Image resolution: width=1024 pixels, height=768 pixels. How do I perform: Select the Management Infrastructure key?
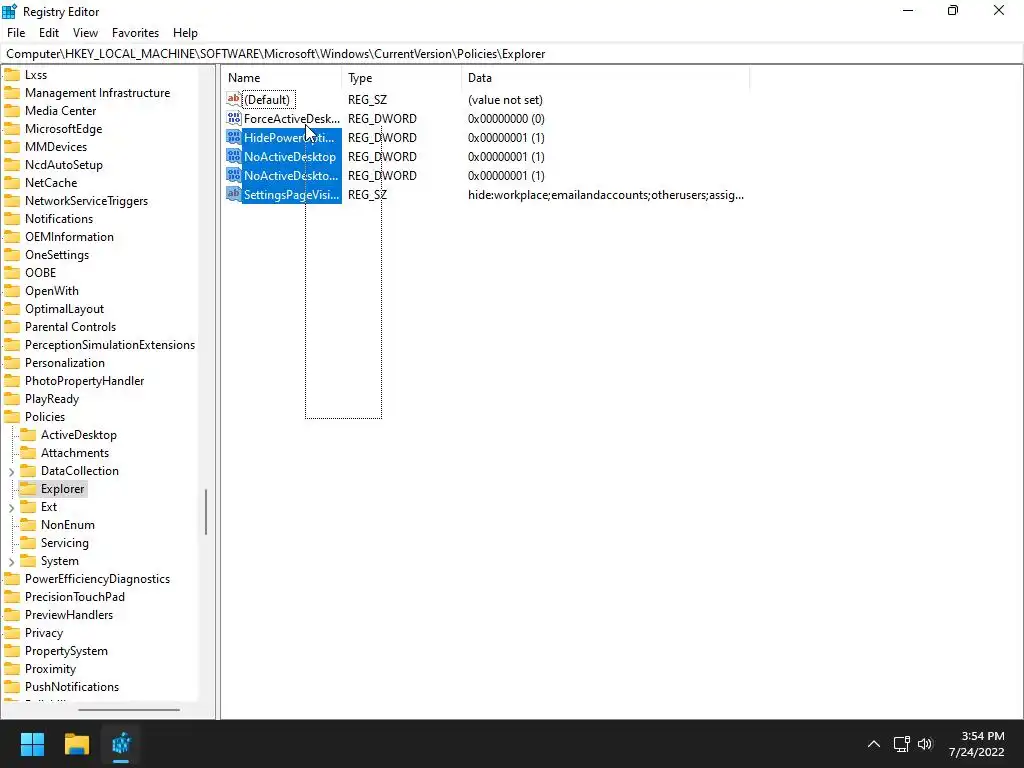click(97, 93)
